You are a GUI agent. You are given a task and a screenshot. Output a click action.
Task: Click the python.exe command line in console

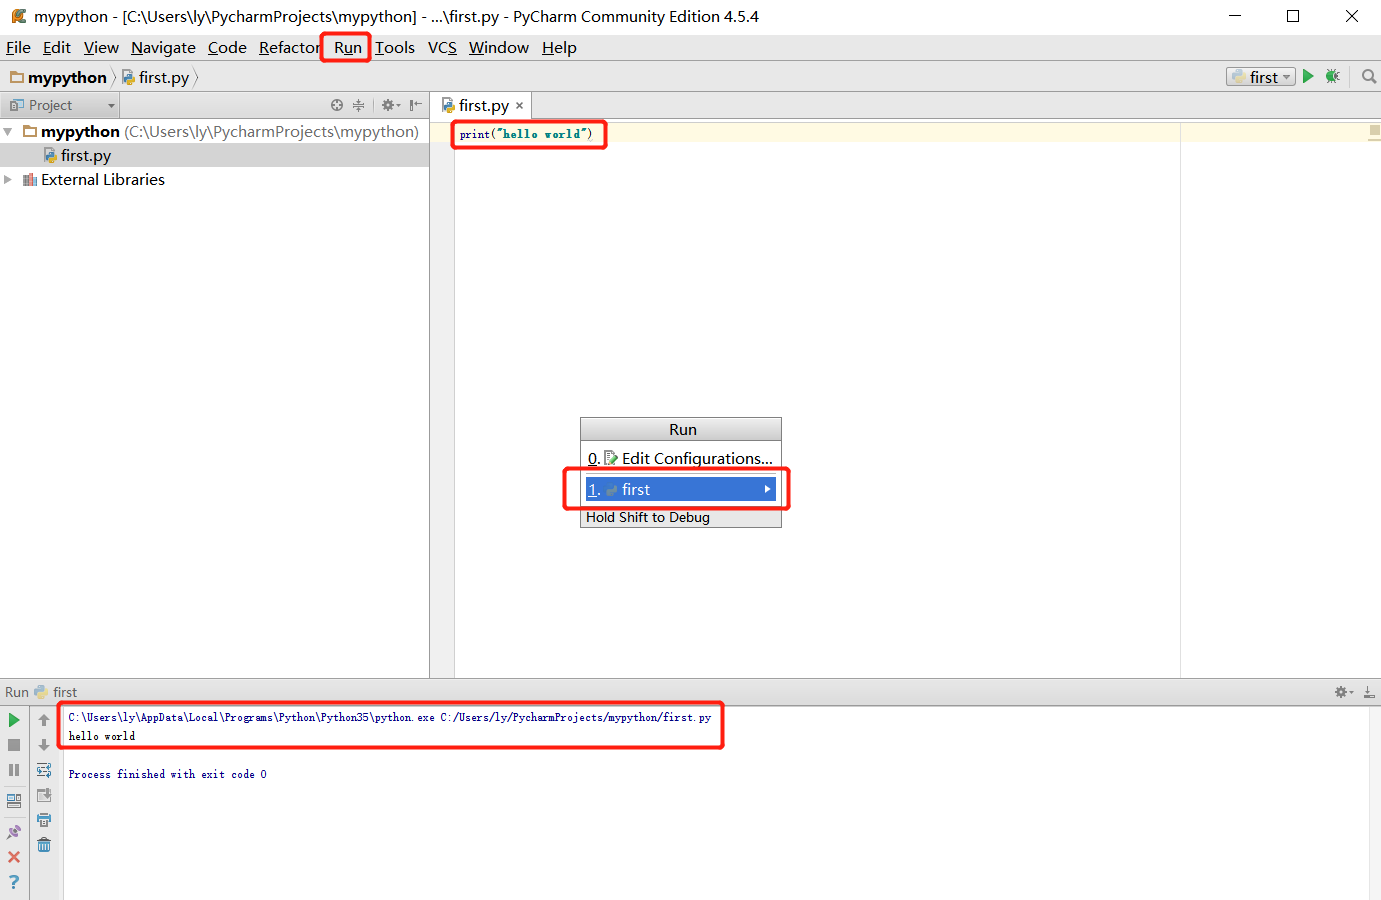coord(390,717)
